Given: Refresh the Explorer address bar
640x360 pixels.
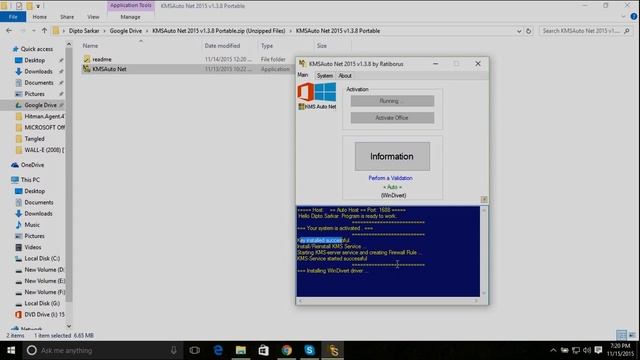Looking at the screenshot, I should tap(529, 31).
